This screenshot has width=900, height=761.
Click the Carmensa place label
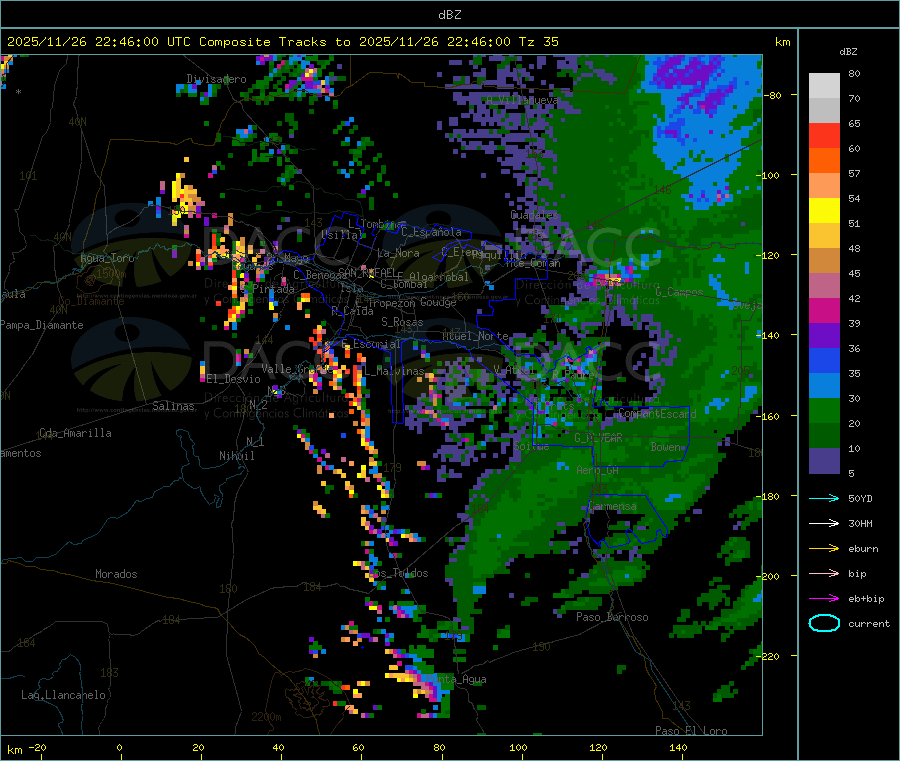(x=612, y=506)
